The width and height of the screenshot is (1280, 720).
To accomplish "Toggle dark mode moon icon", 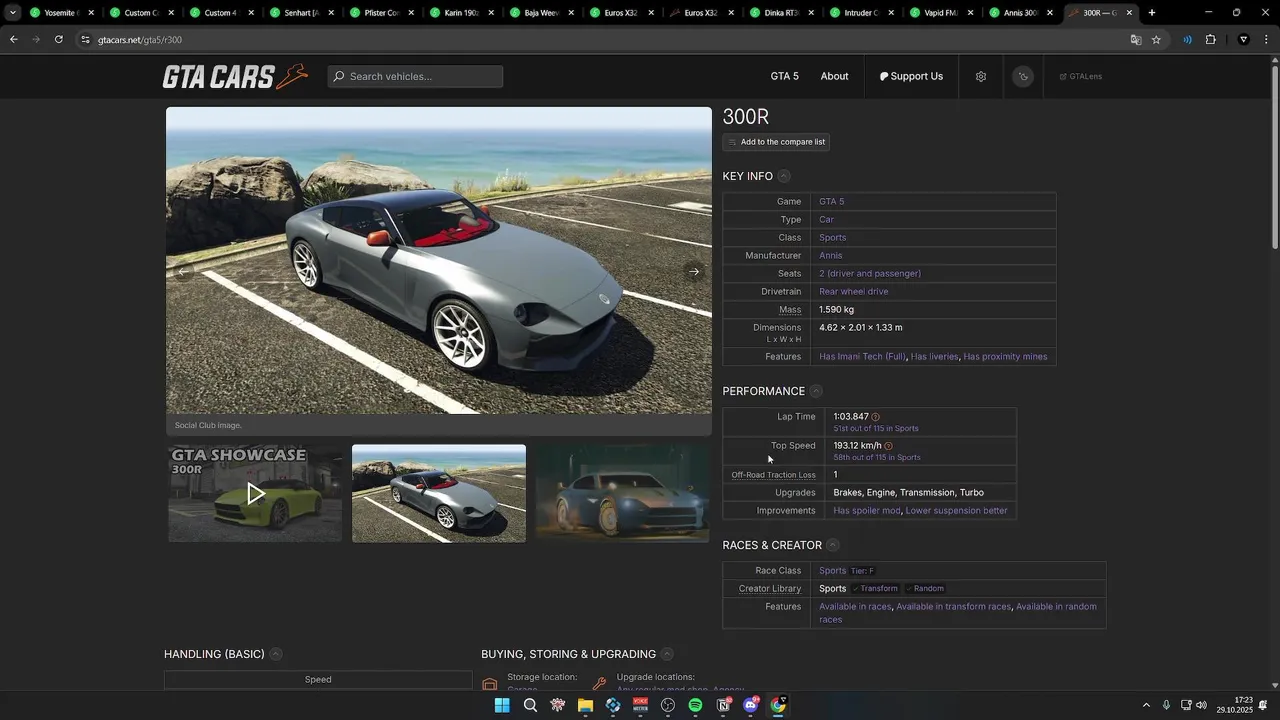I will [1022, 76].
